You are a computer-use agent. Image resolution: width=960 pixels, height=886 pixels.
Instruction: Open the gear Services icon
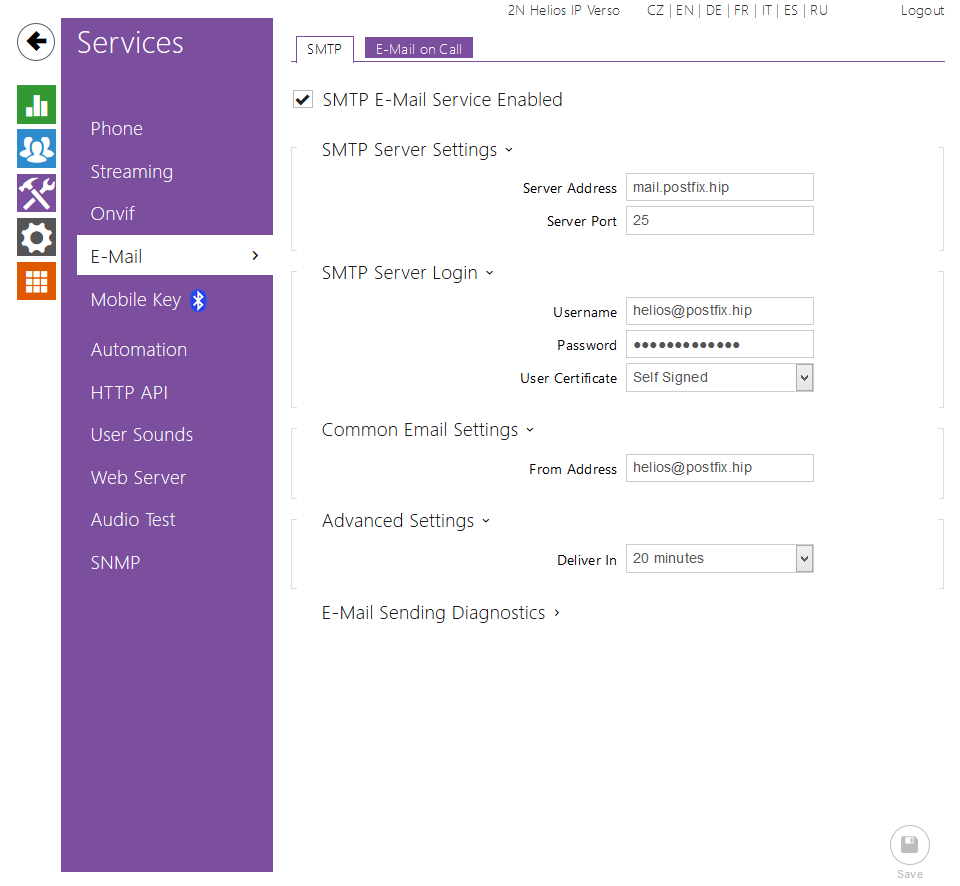pos(36,237)
